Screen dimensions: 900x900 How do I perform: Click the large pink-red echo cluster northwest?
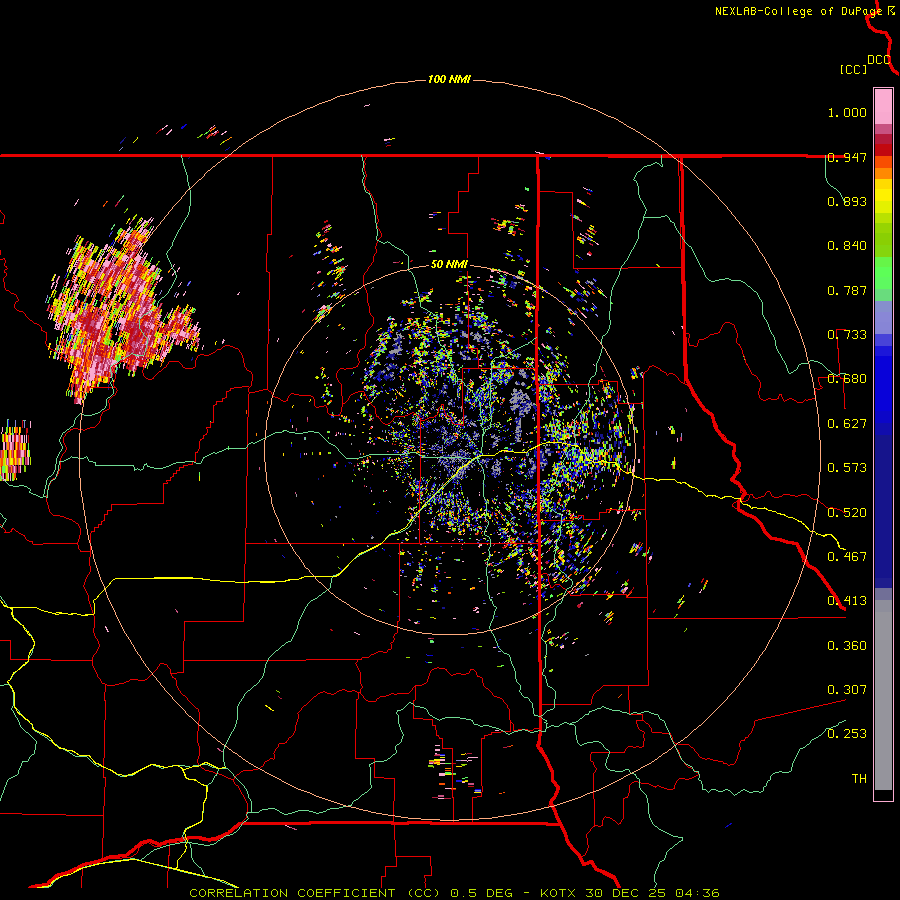pyautogui.click(x=121, y=310)
